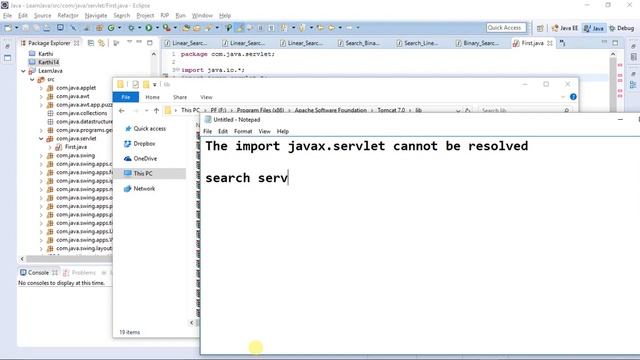Open the Home ribbon tab in File Explorer

[152, 97]
